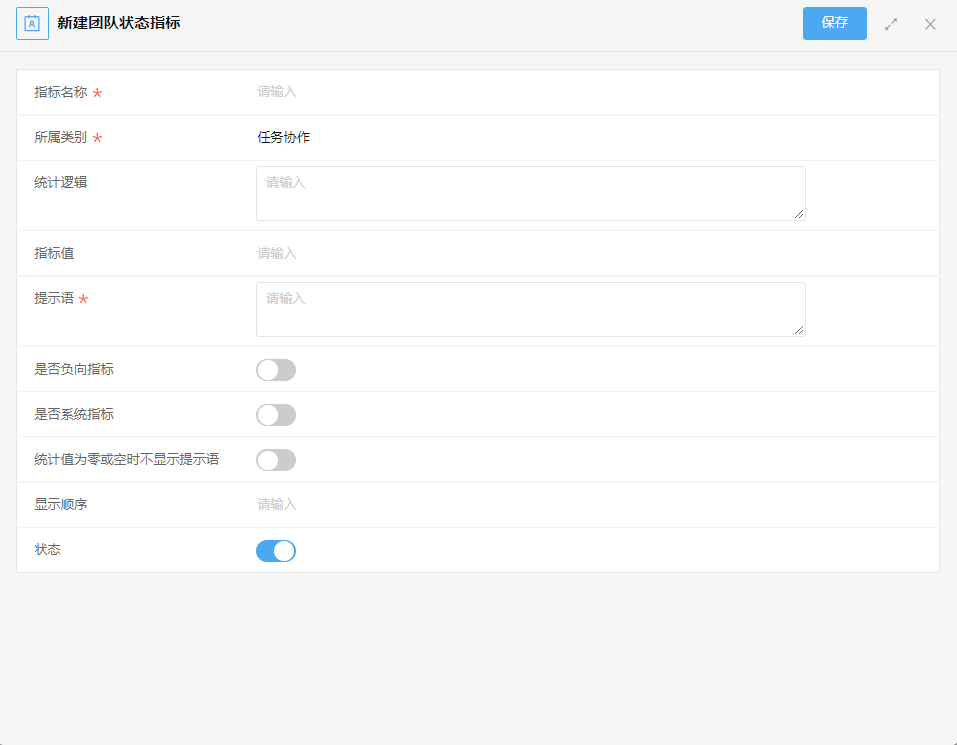Click the 指标名称 field label
Image resolution: width=957 pixels, height=745 pixels.
click(61, 92)
